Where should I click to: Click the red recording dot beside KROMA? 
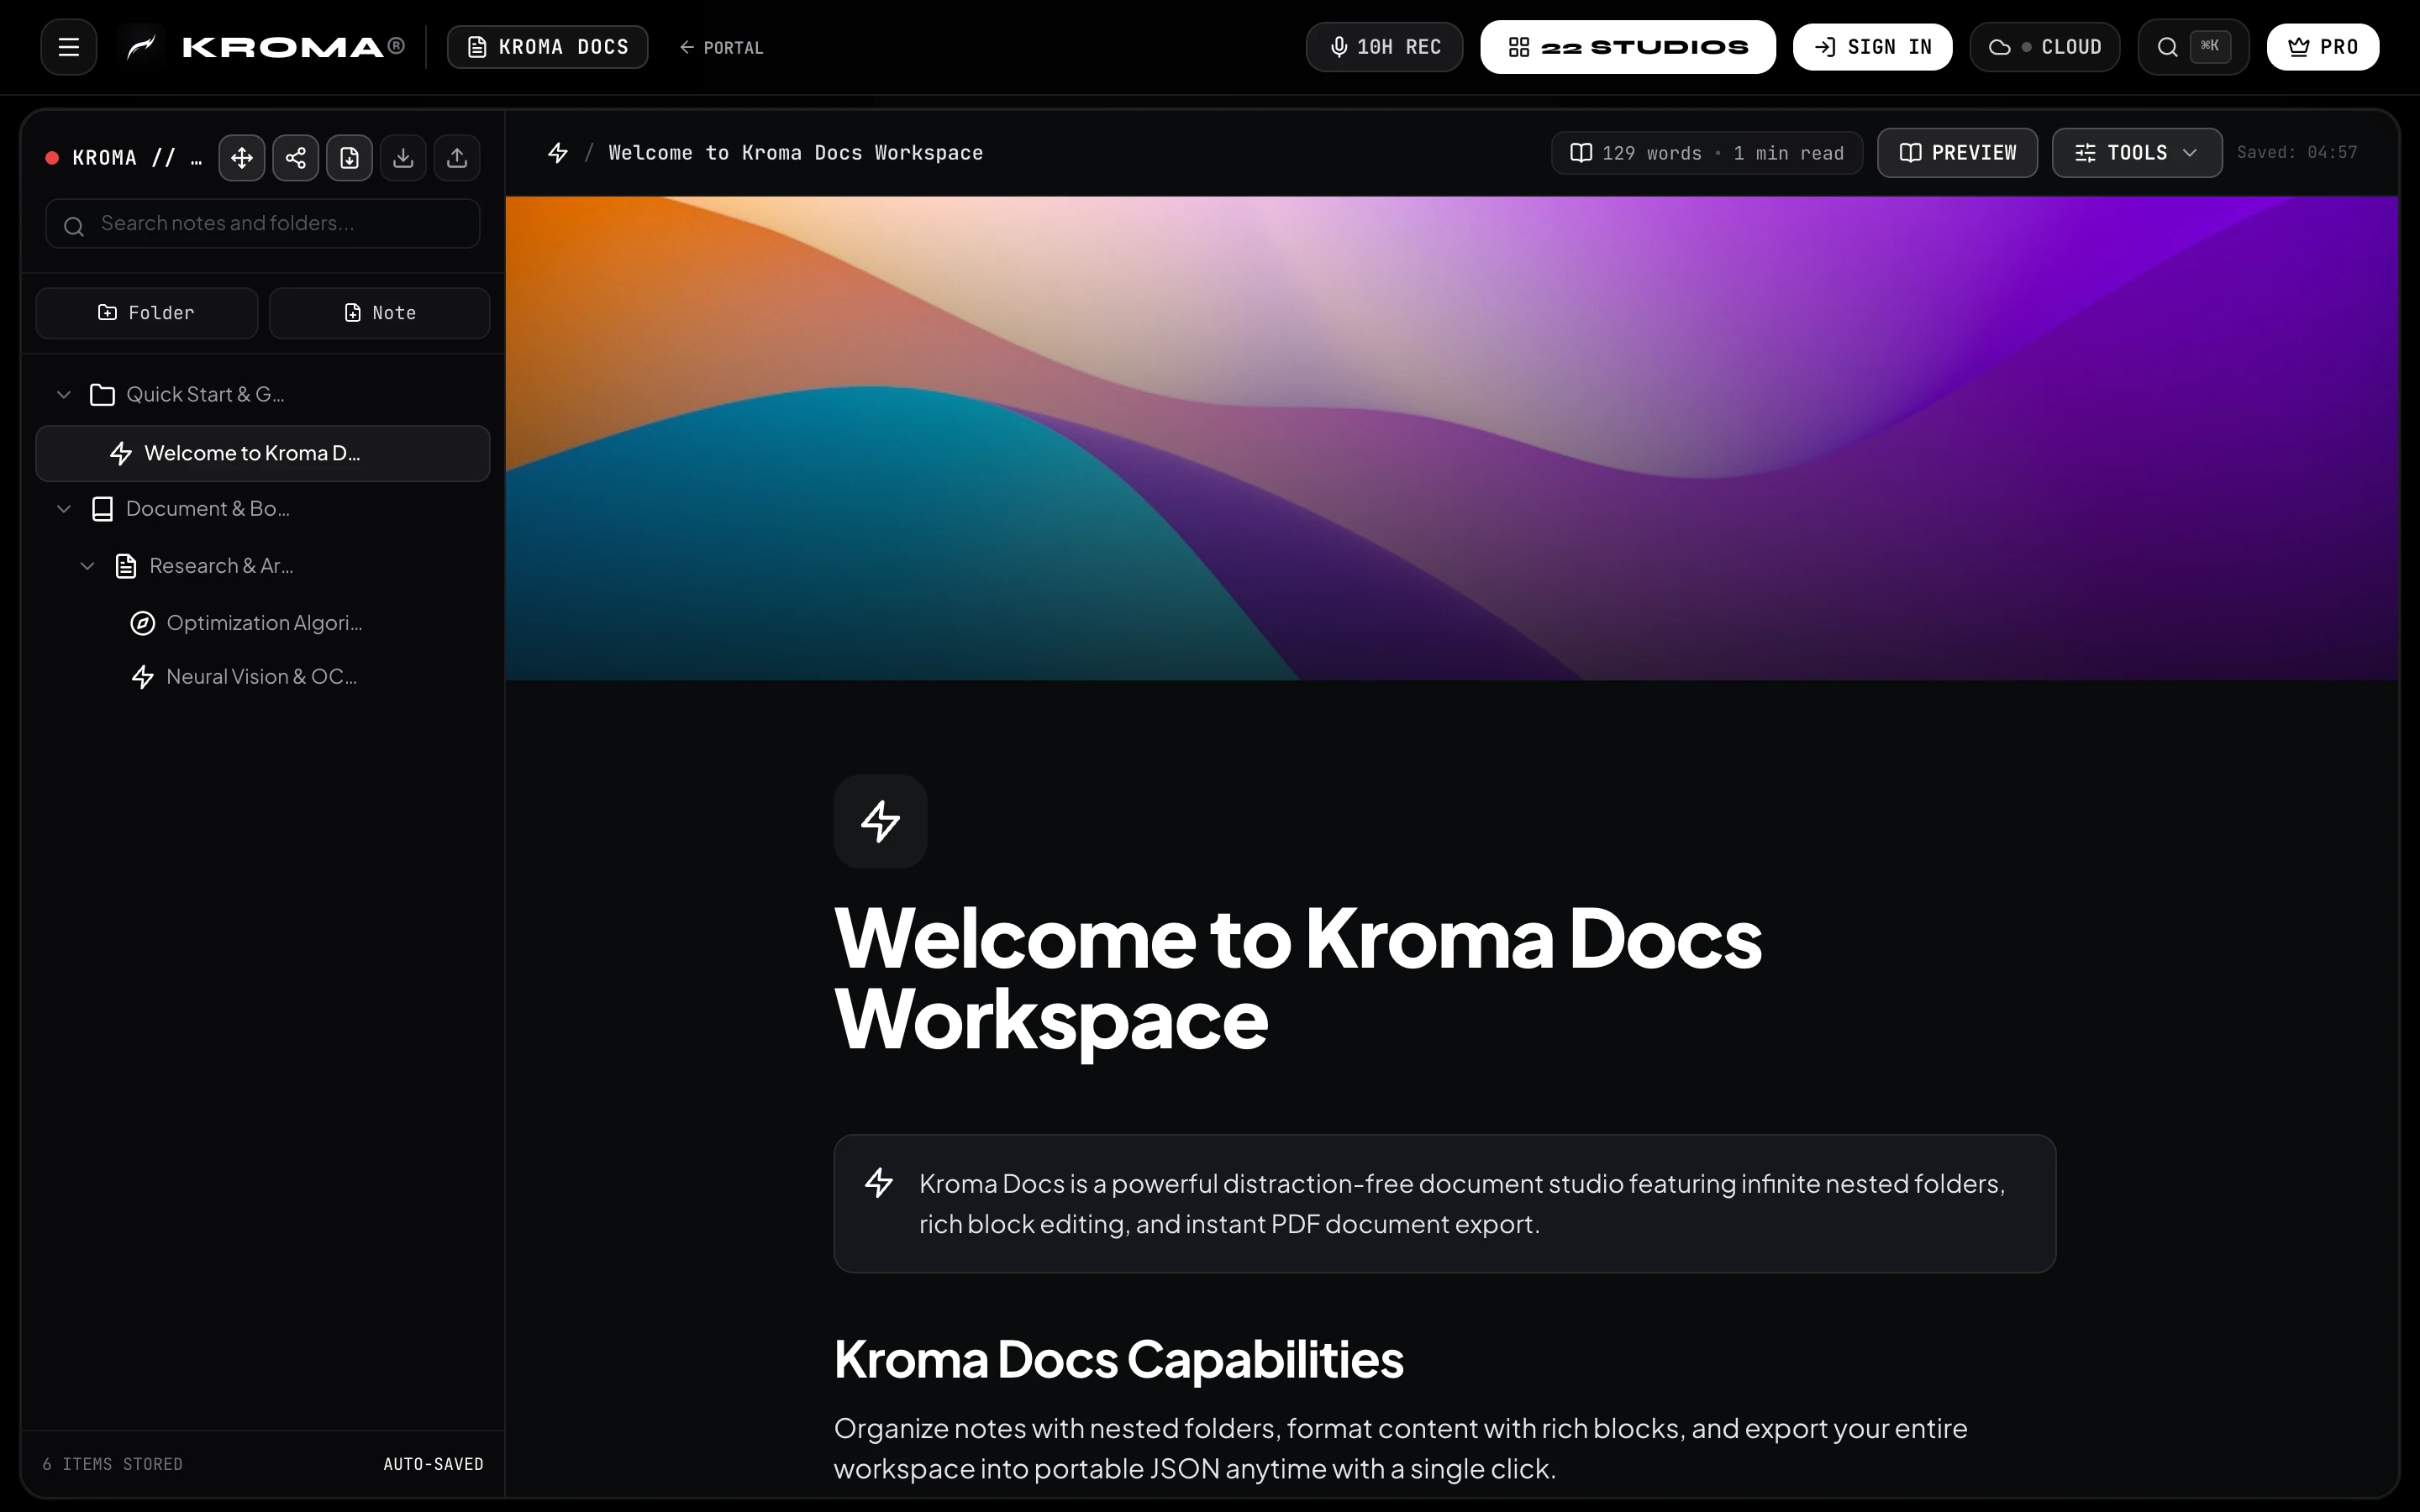coord(52,158)
